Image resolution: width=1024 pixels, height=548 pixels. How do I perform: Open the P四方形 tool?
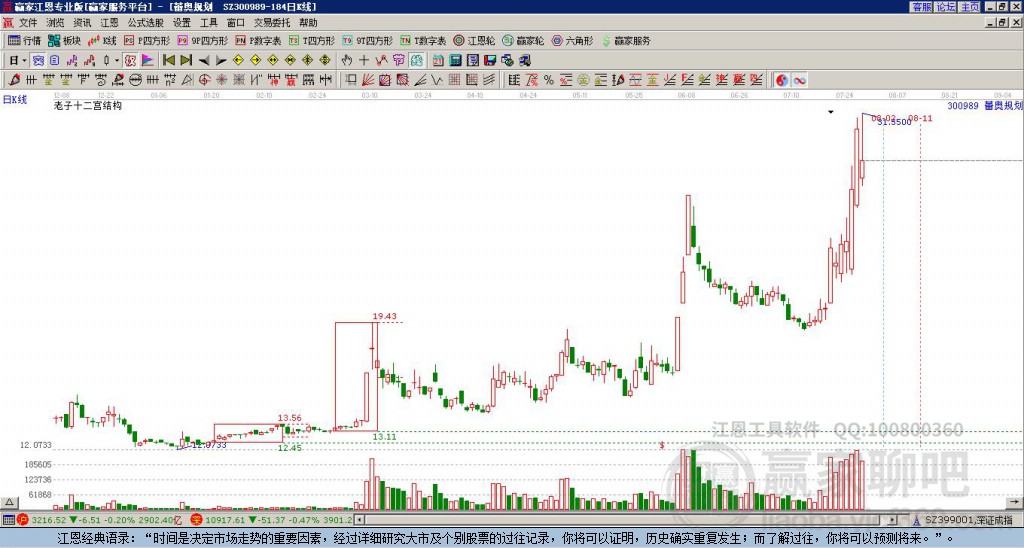(x=147, y=40)
